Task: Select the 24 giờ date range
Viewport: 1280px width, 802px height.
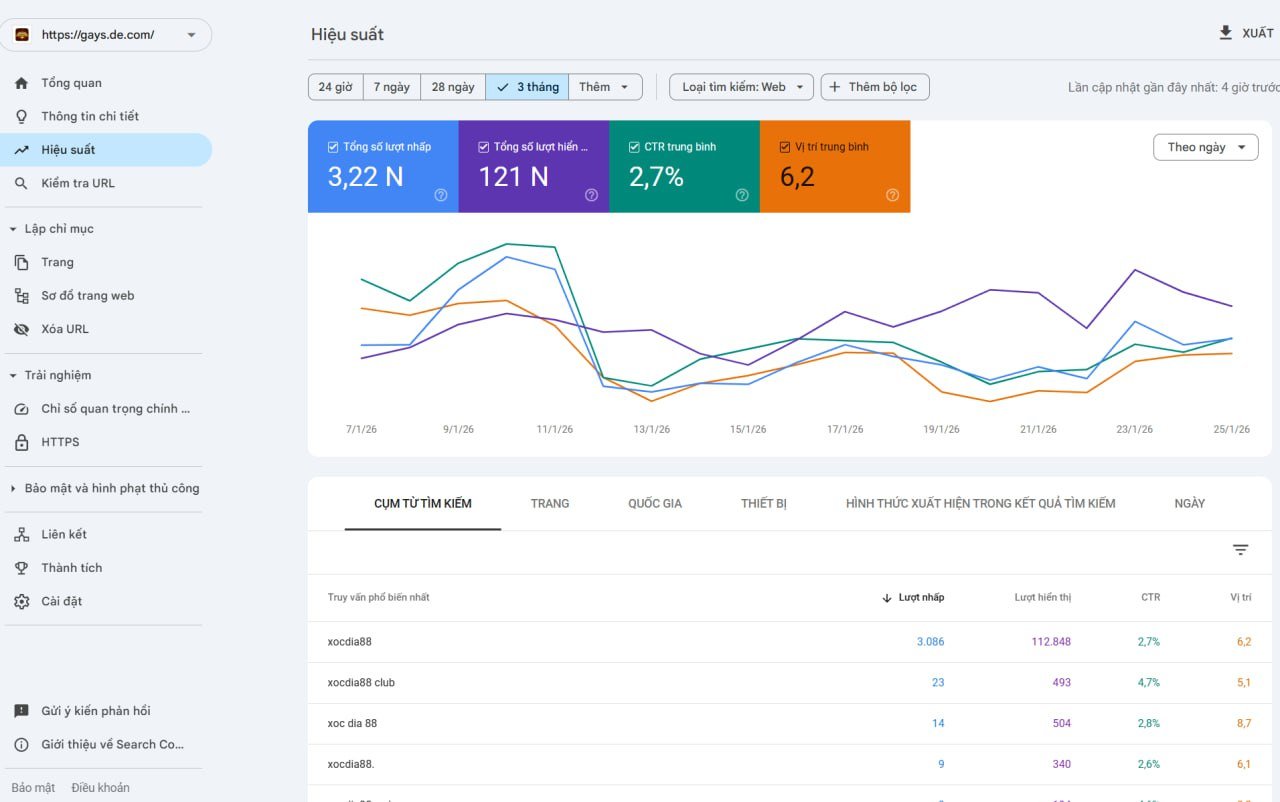Action: pyautogui.click(x=335, y=87)
